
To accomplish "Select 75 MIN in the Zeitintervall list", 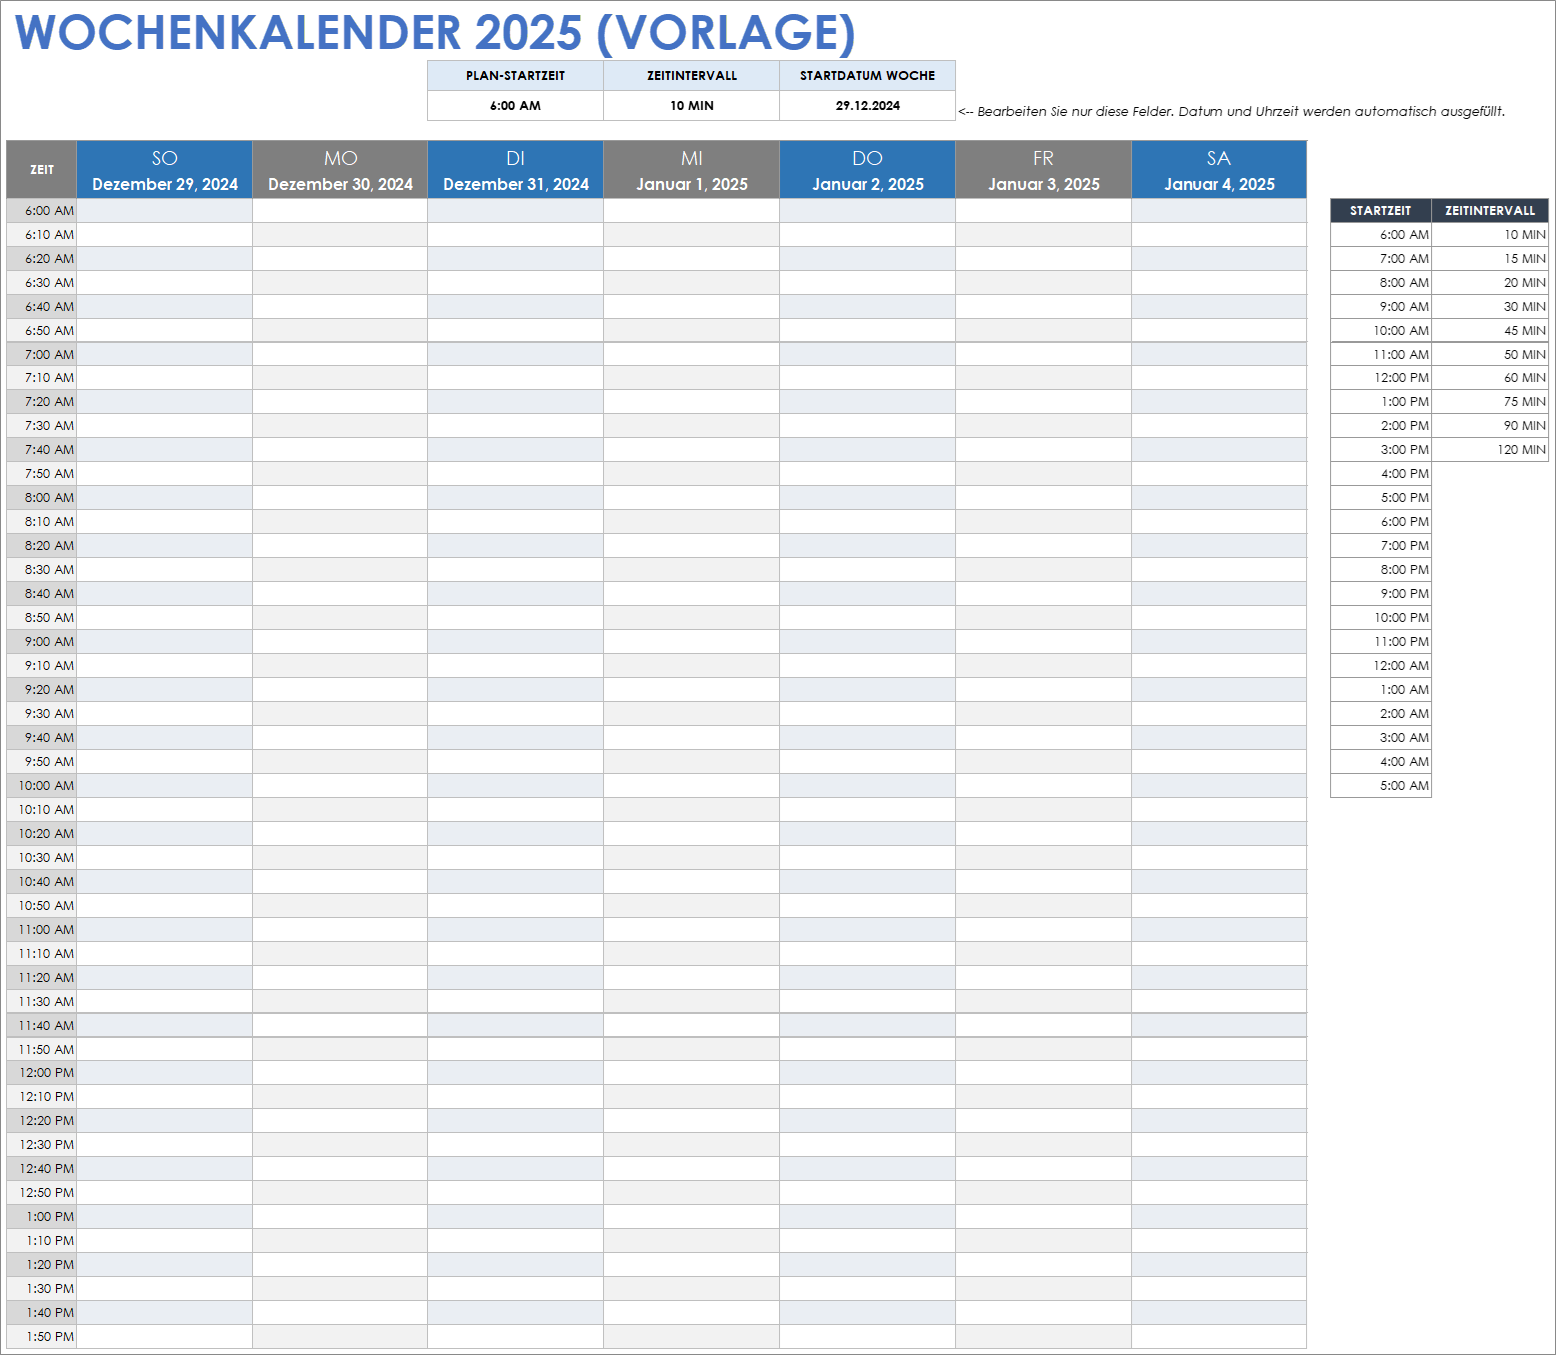I will click(x=1490, y=402).
